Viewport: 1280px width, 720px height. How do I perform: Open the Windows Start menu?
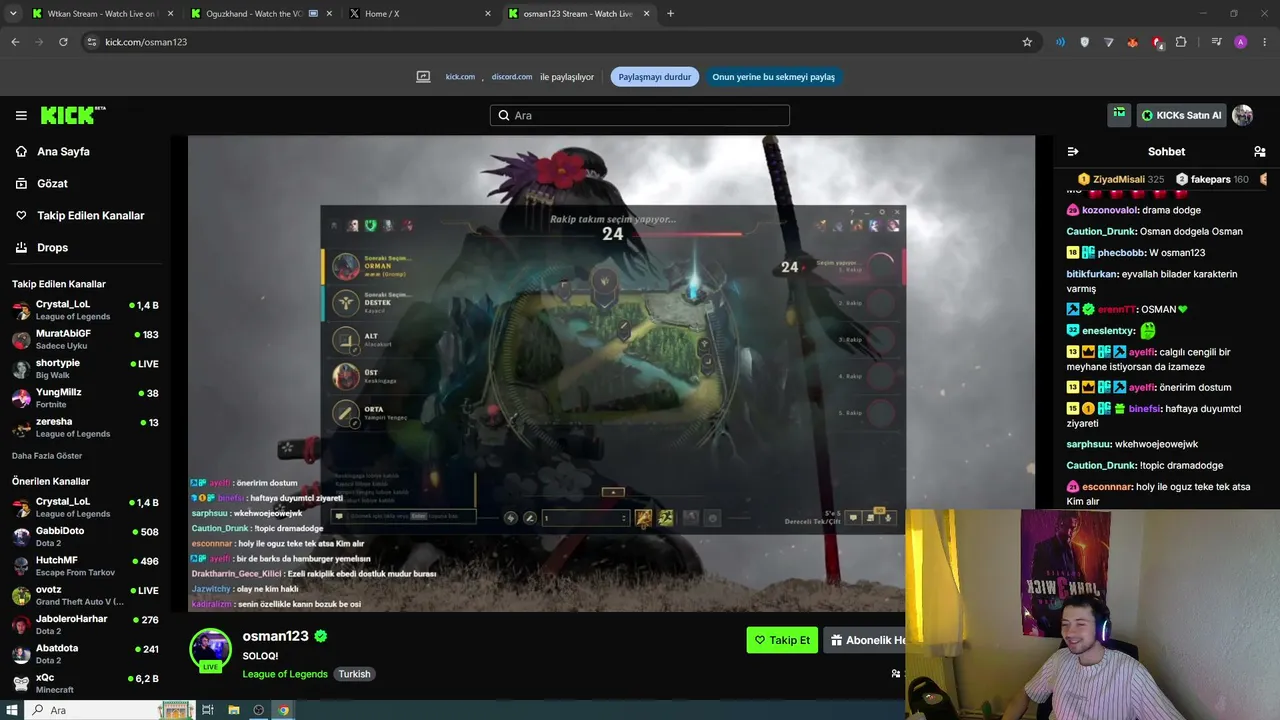[x=12, y=710]
